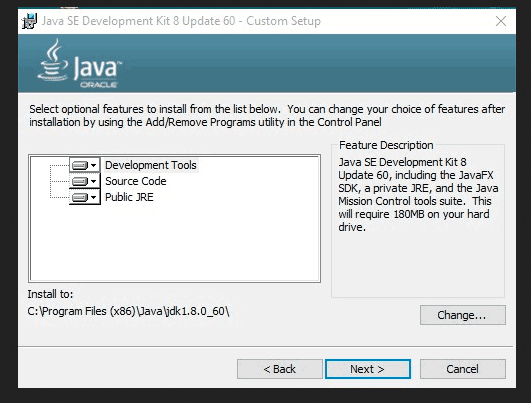Image resolution: width=531 pixels, height=403 pixels.
Task: Cancel the Java installation
Action: point(463,369)
